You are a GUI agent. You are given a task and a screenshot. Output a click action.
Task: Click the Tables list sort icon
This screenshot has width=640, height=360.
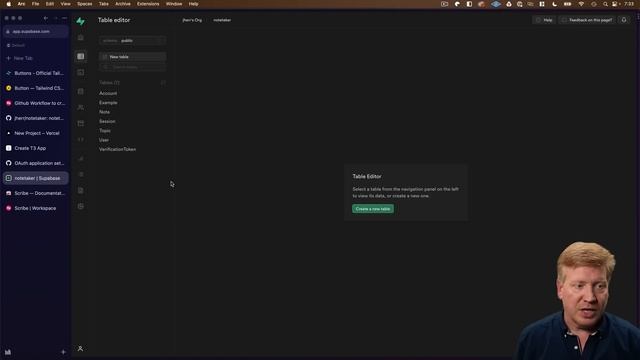pyautogui.click(x=163, y=82)
